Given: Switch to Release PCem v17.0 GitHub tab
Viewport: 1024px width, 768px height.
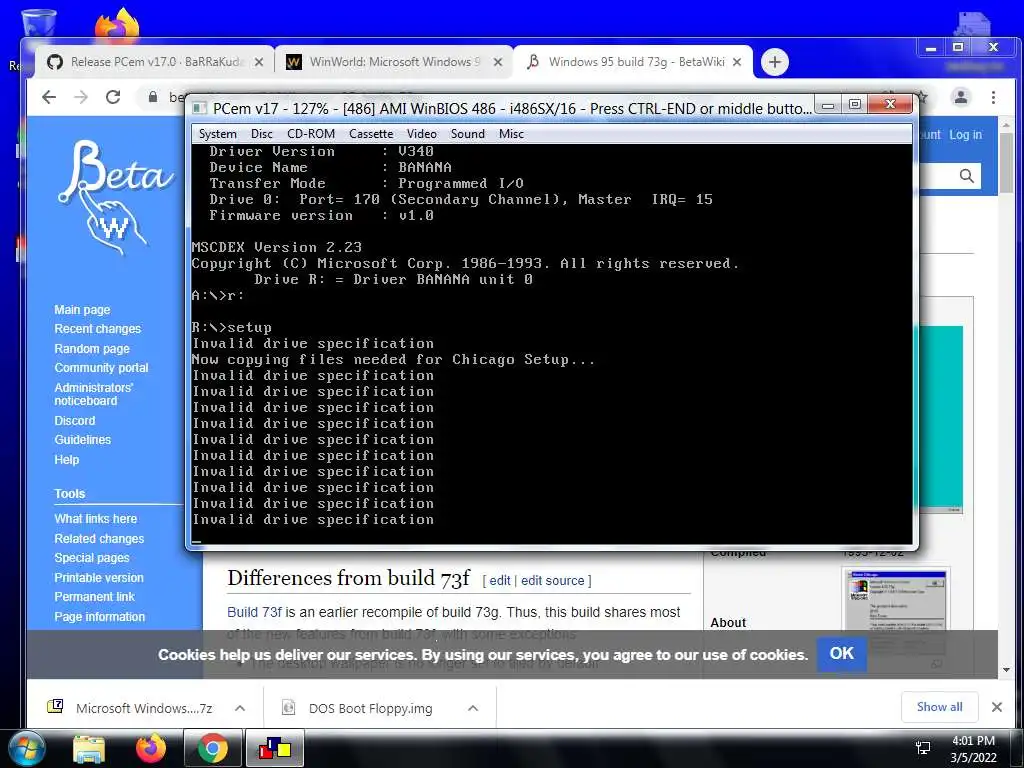Looking at the screenshot, I should 155,62.
